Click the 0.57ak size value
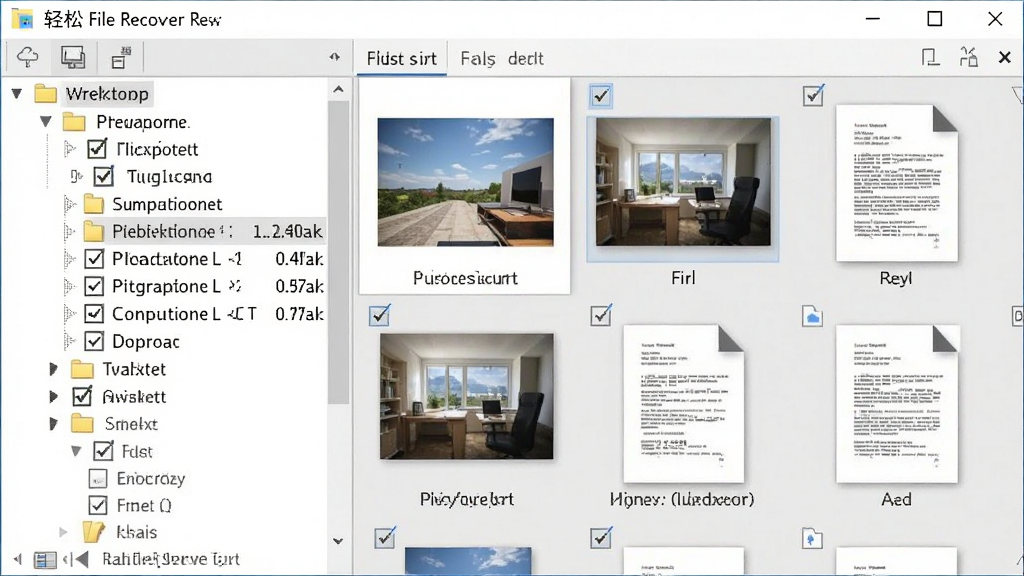This screenshot has height=576, width=1024. point(299,287)
